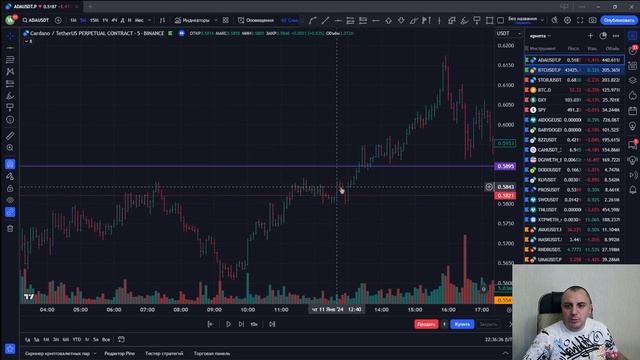Open the ADAUSDT symbol search

pyautogui.click(x=36, y=20)
